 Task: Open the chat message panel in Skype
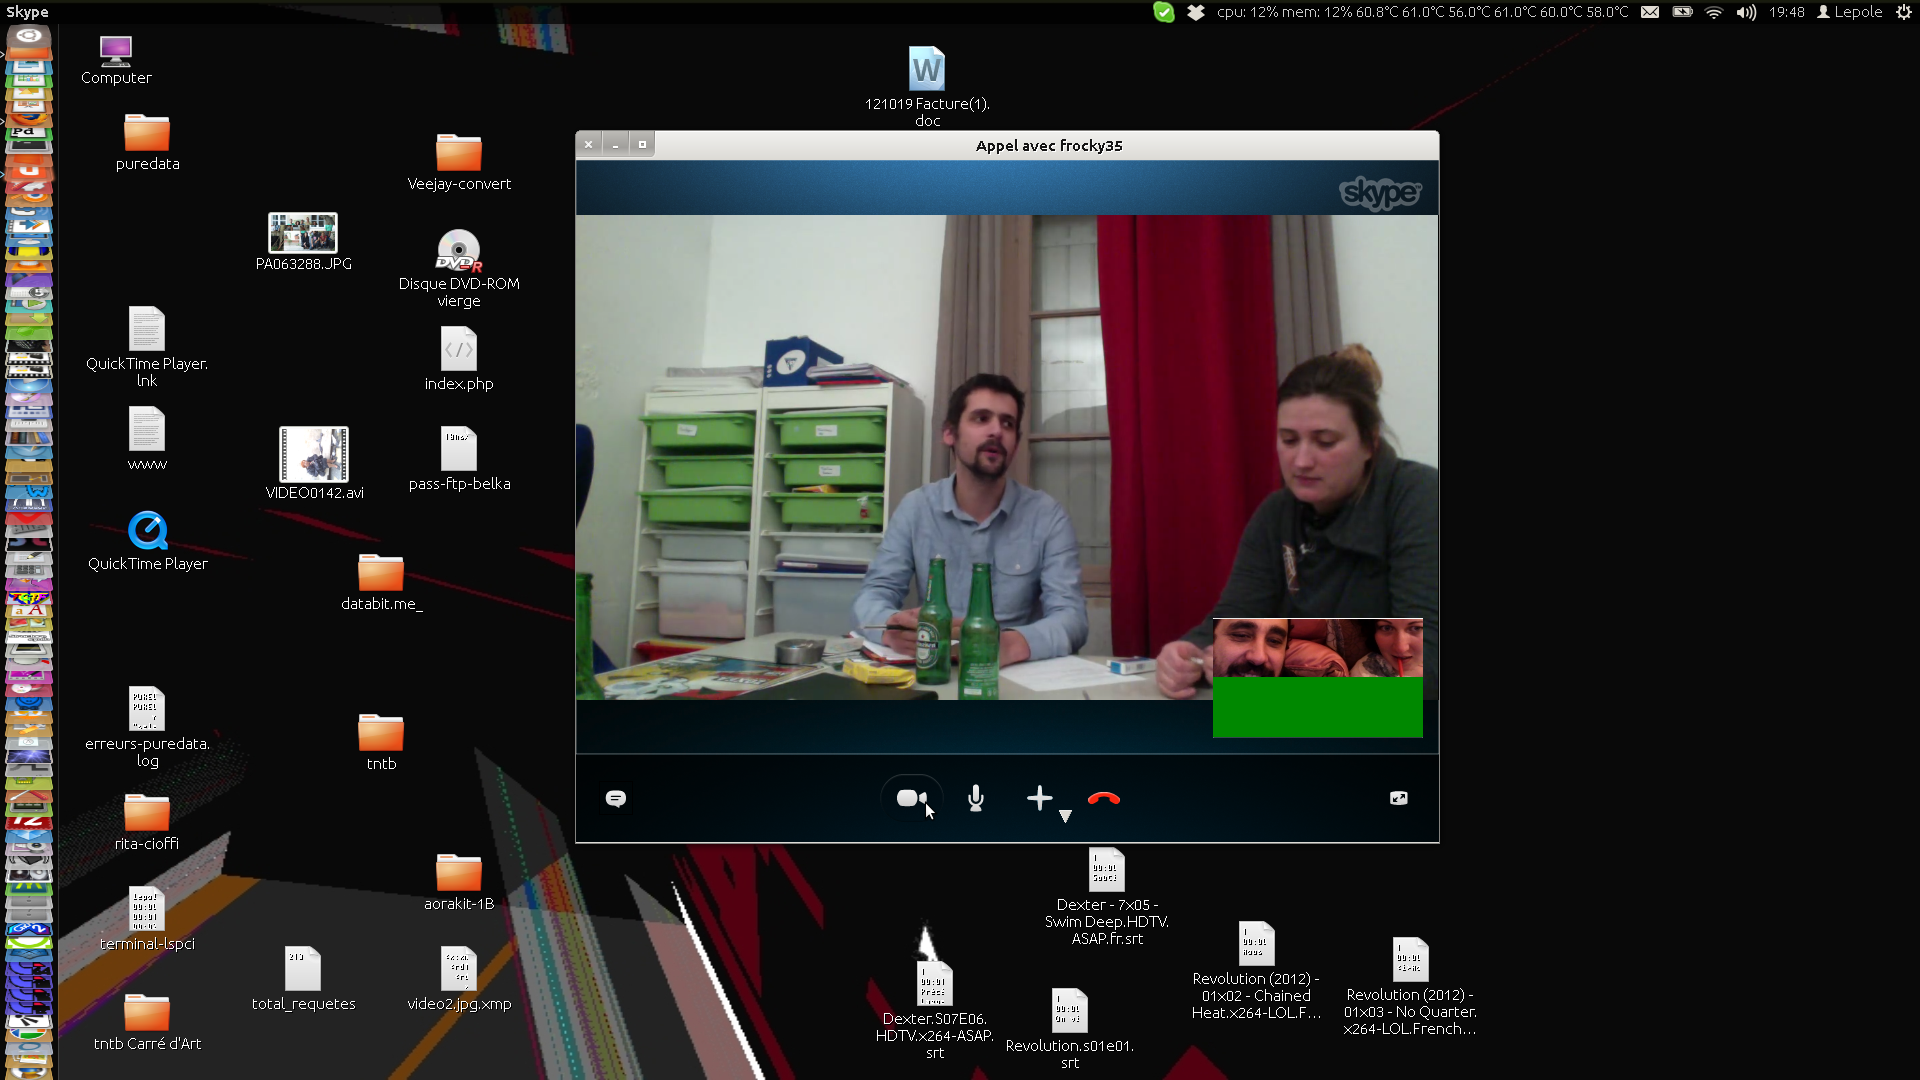[x=616, y=798]
